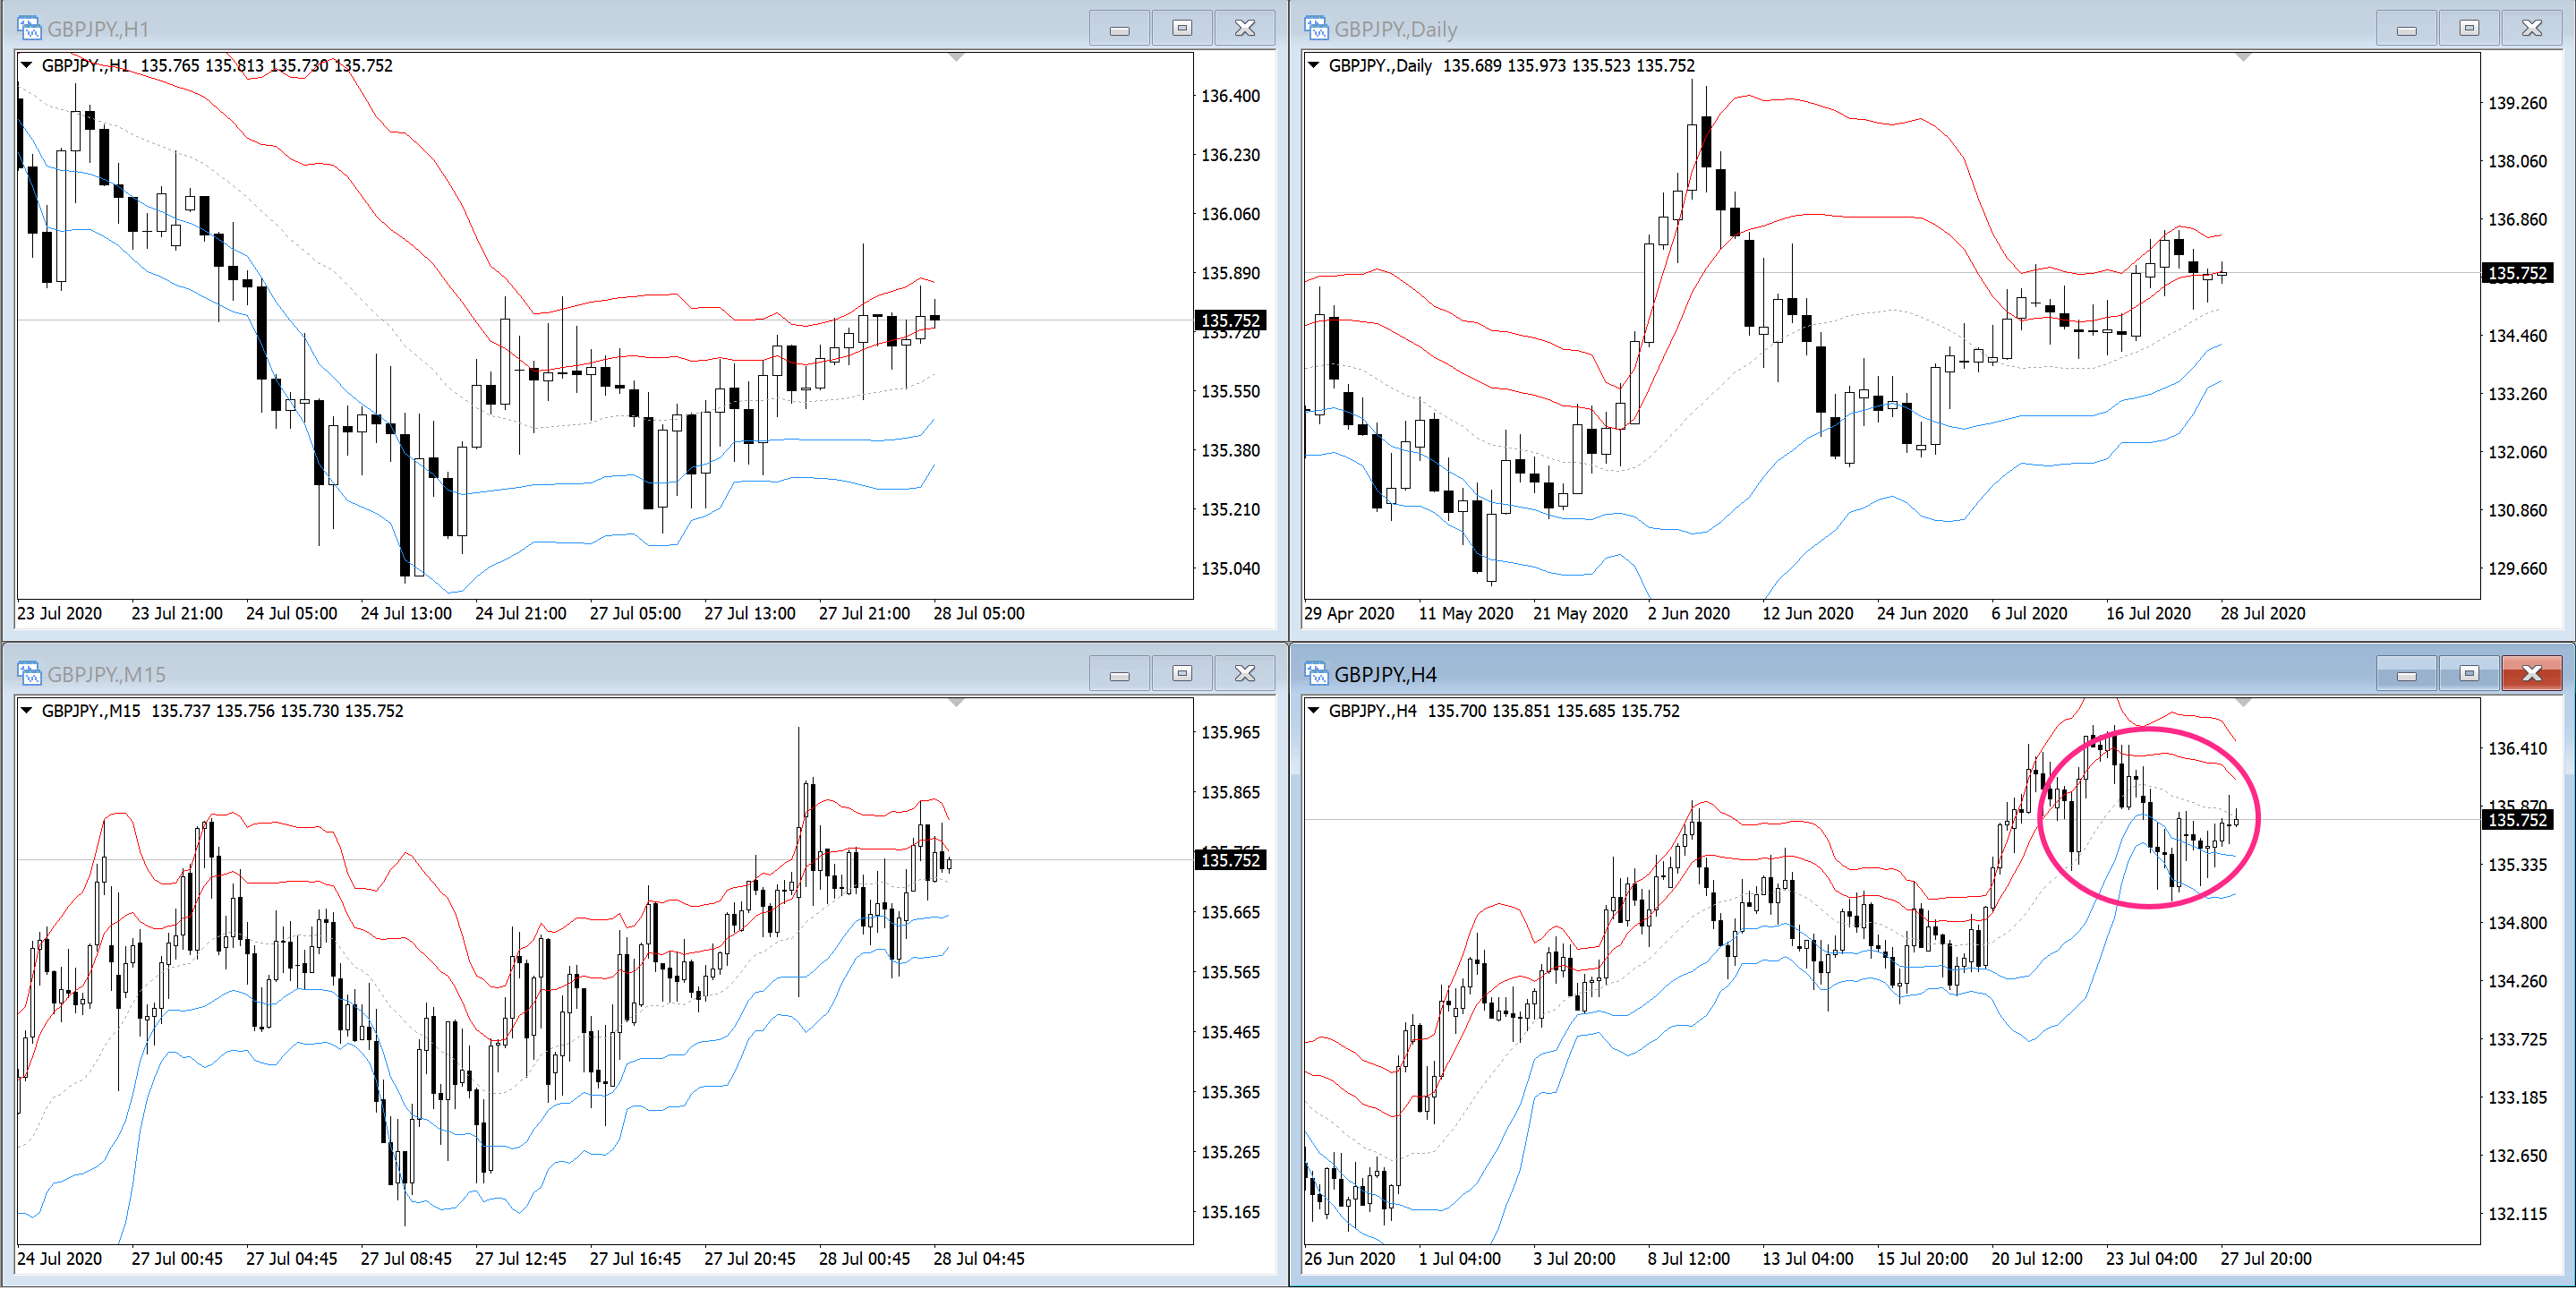
Task: Close the GBPJPY,H1 chart window
Action: 1244,28
